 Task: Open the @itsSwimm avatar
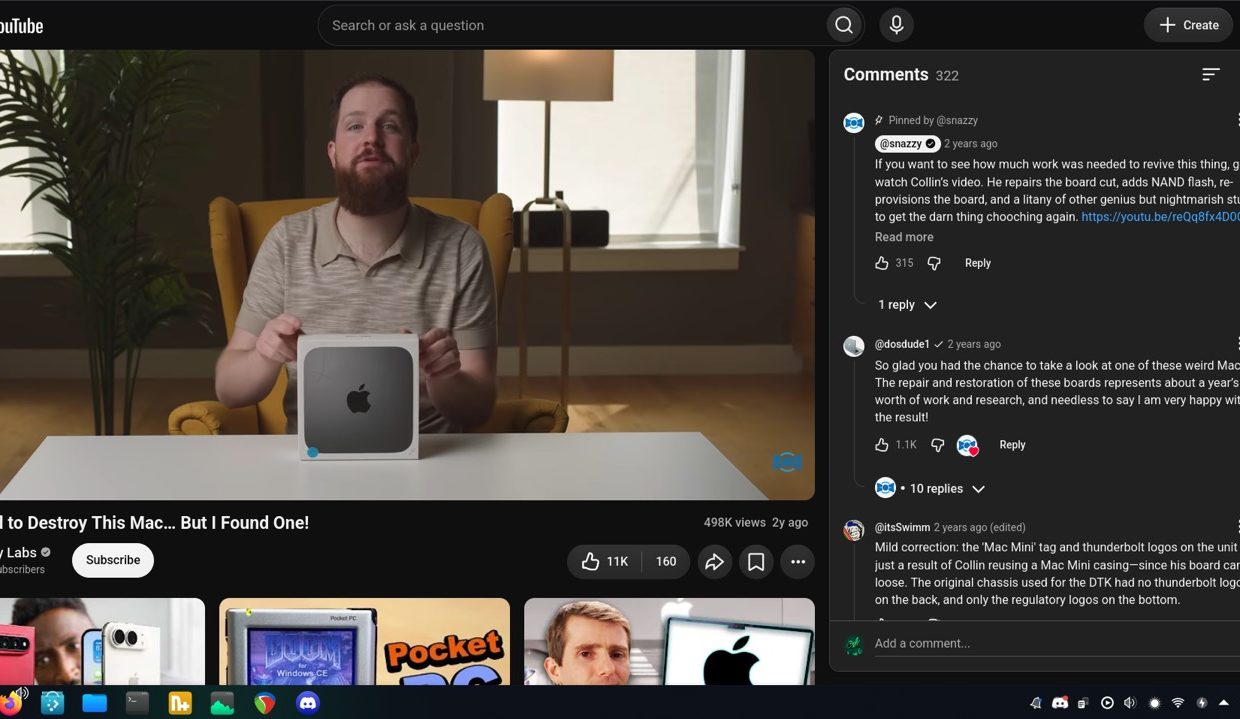[x=854, y=530]
